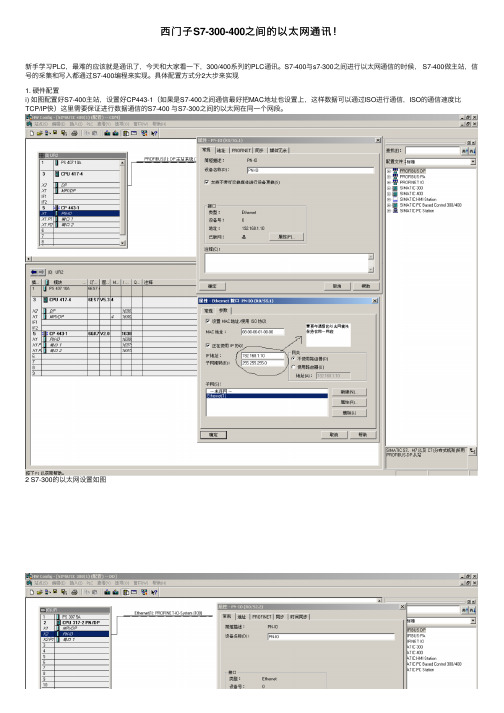Screen dimensions: 504x713
Task: Expand PROFIBUS DP in the upper catalog tree
Action: [x=389, y=171]
